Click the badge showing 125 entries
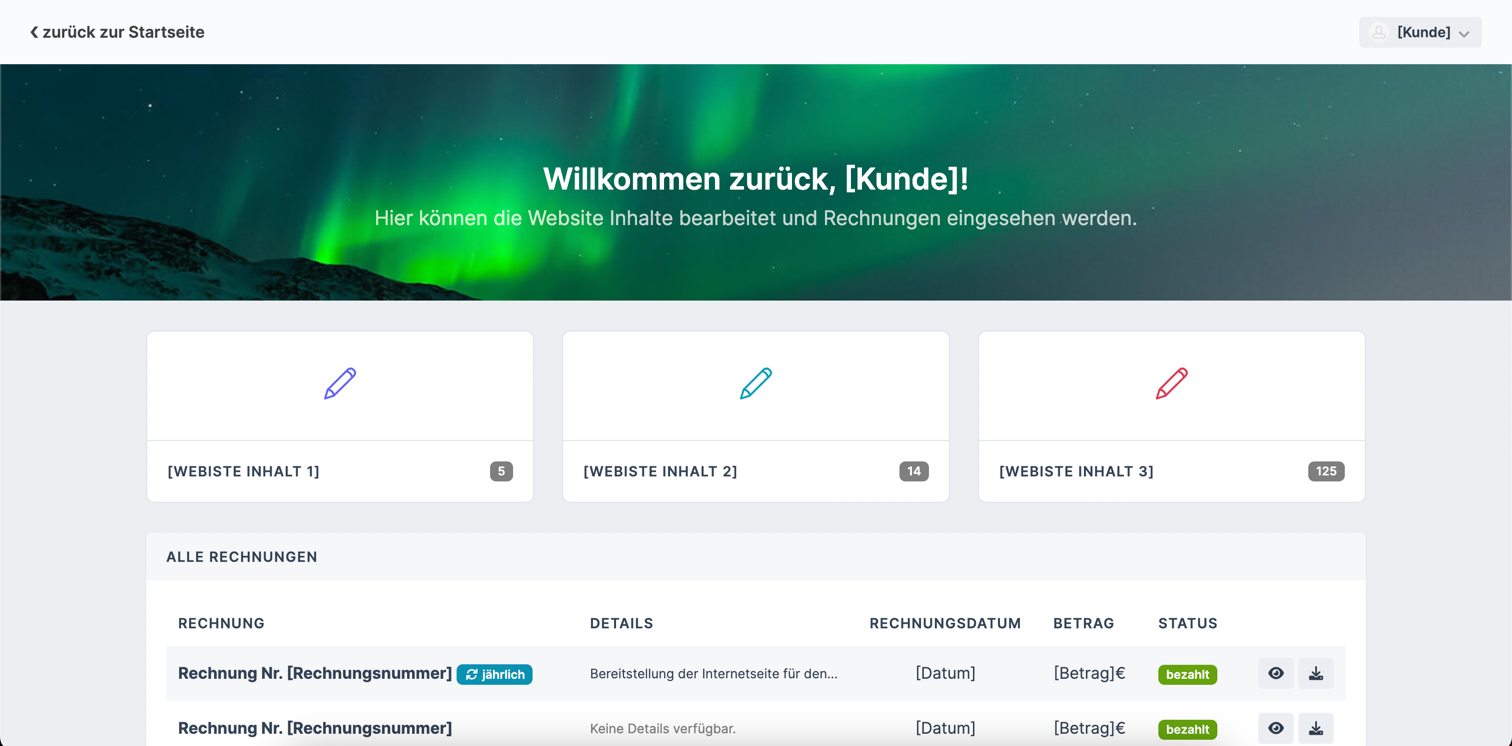This screenshot has width=1512, height=746. tap(1325, 471)
